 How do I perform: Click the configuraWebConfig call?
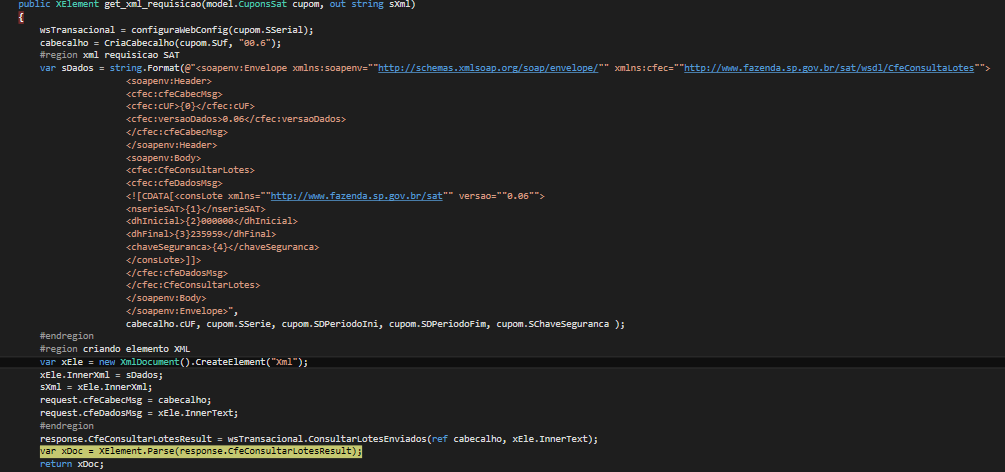pos(179,30)
